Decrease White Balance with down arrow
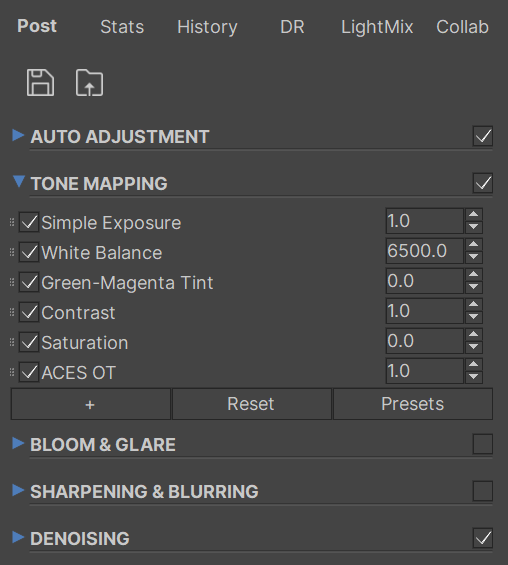The image size is (508, 565). (x=473, y=257)
